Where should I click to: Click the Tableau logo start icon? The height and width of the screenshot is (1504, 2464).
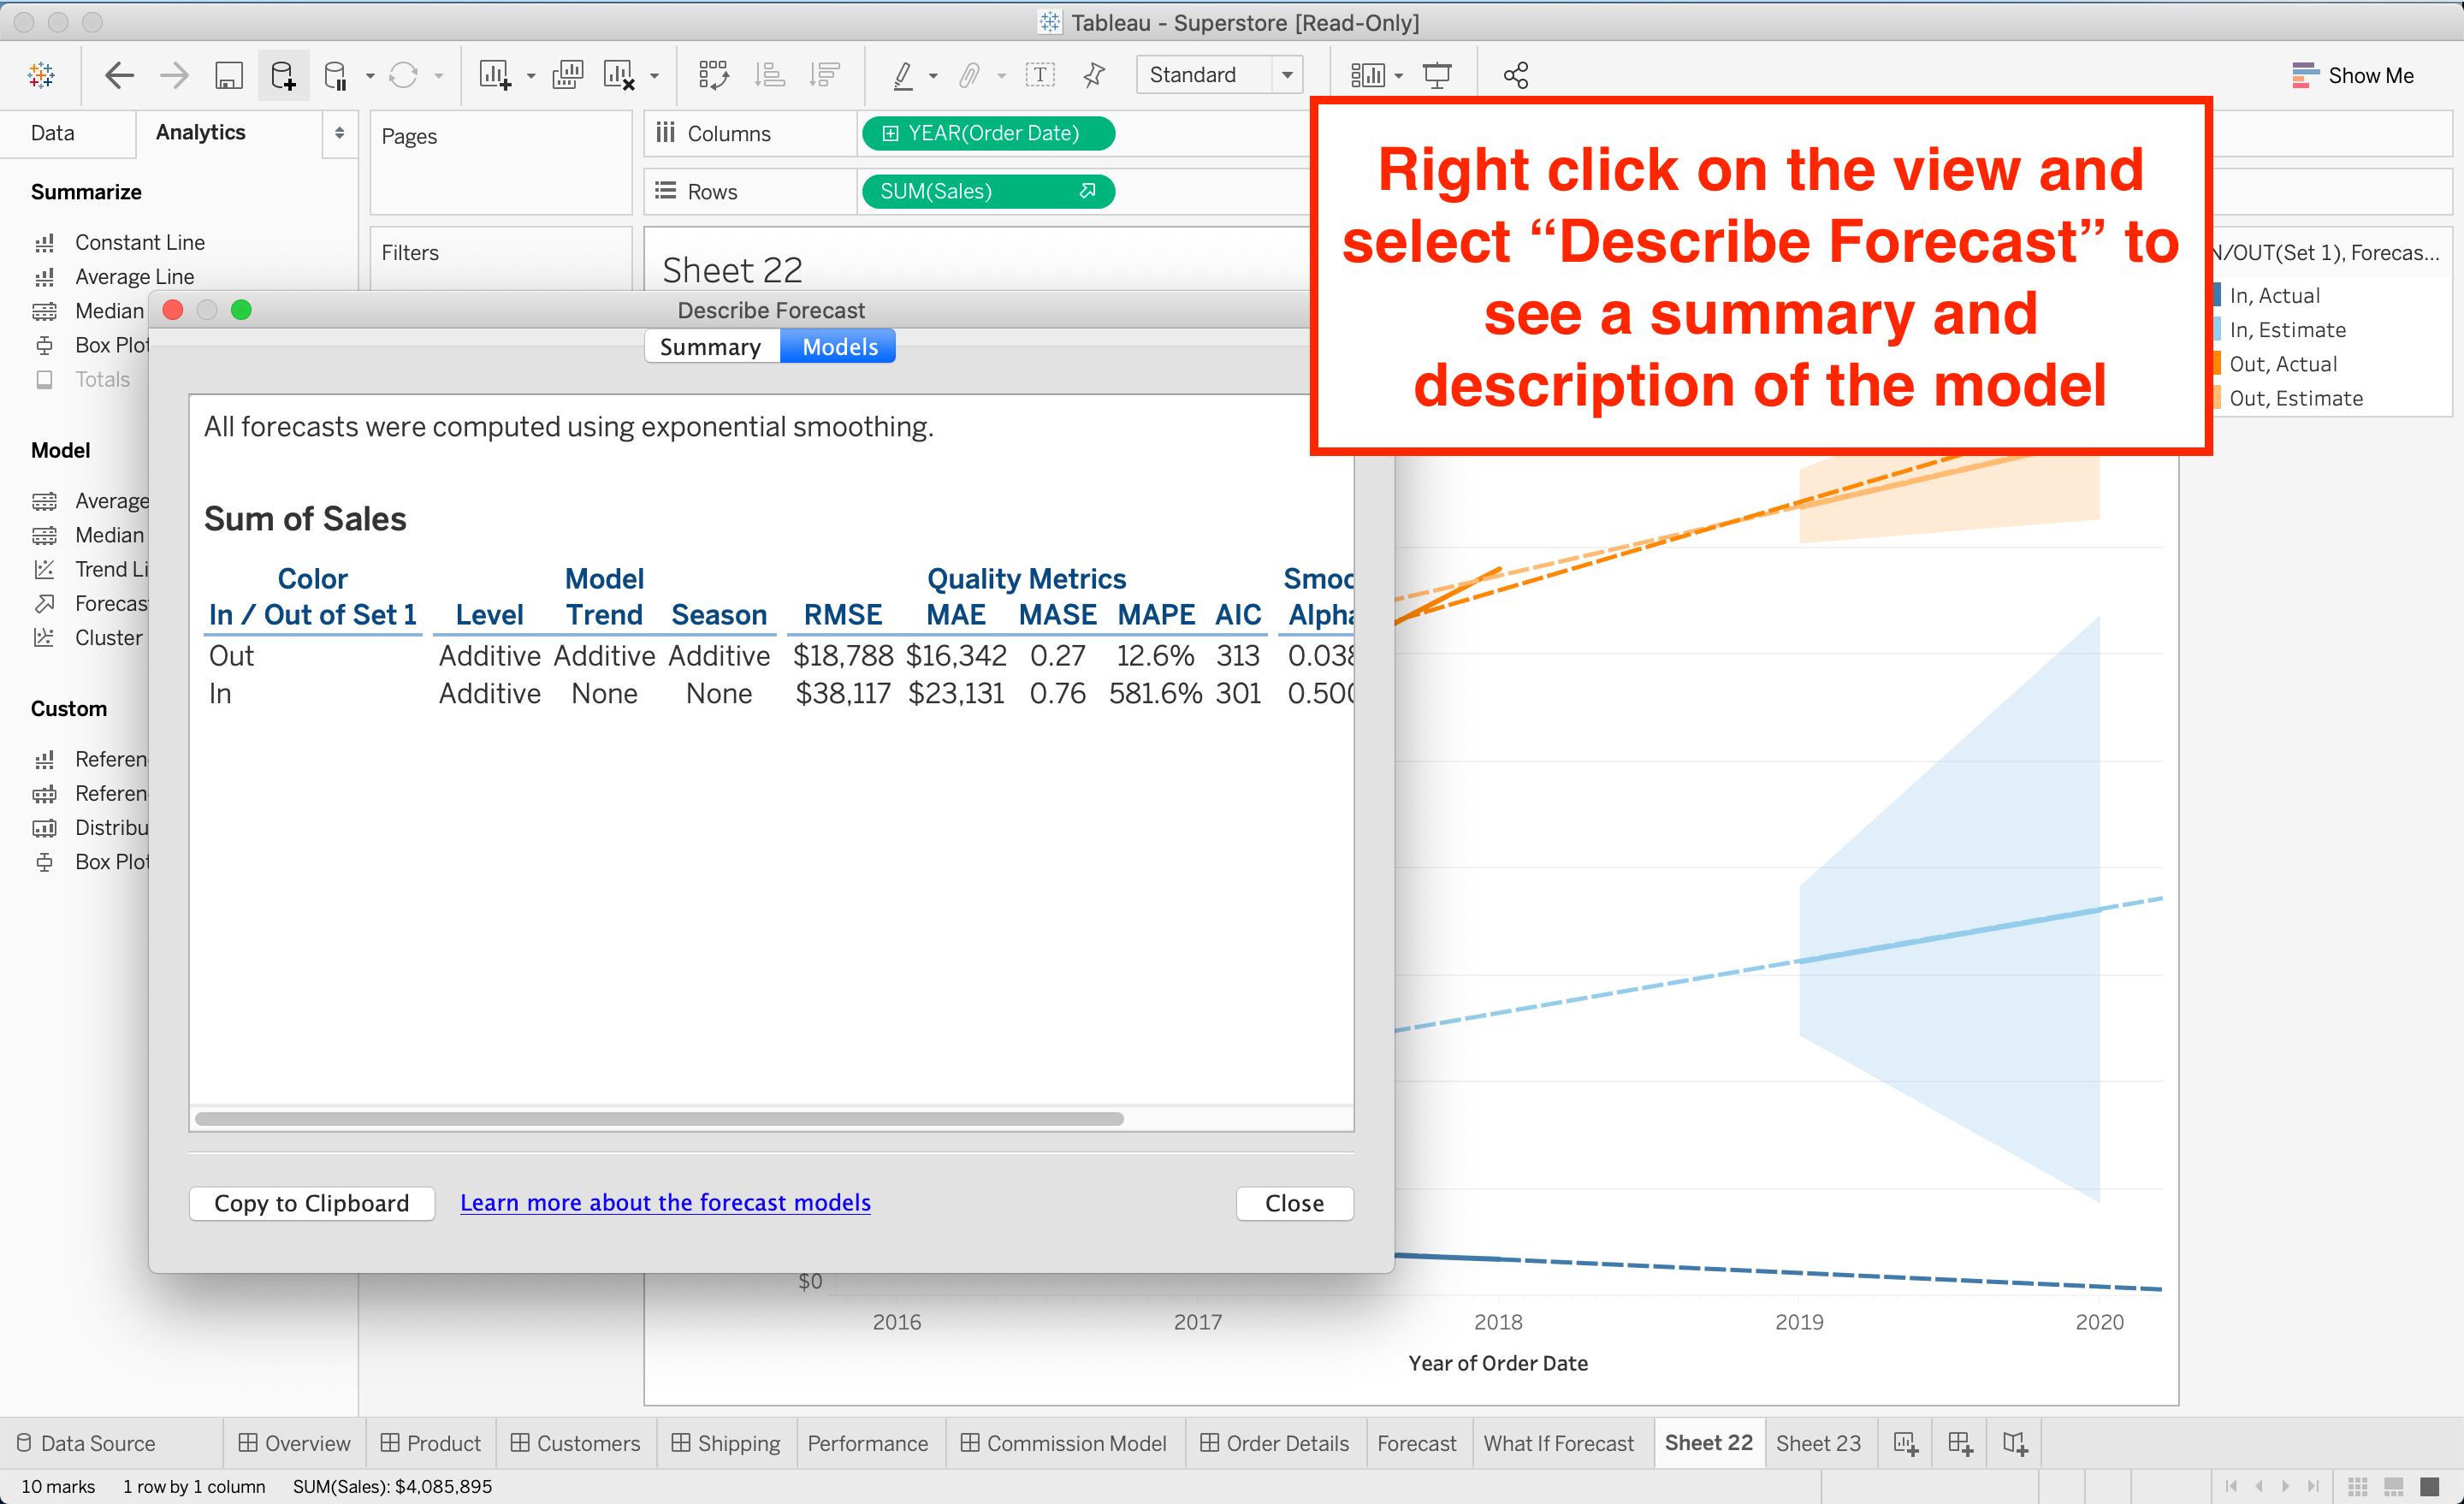click(x=41, y=75)
